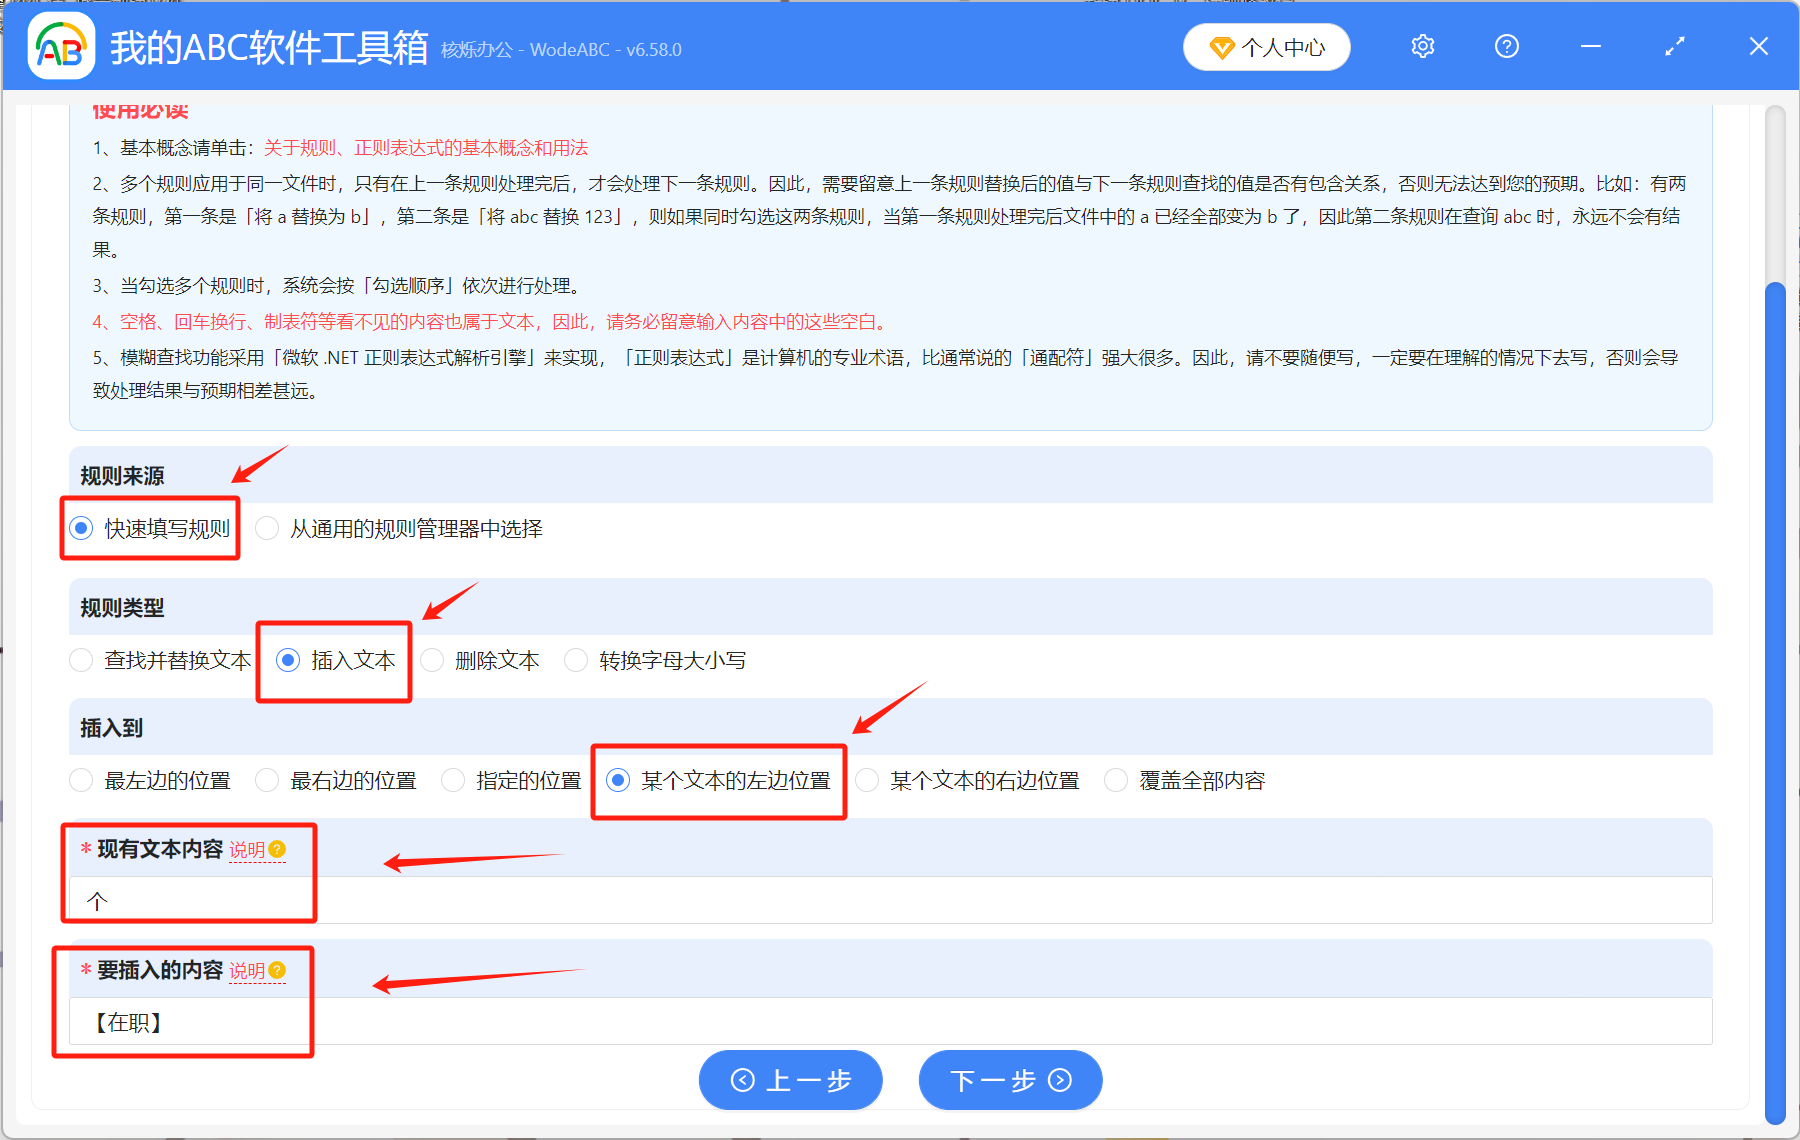
Task: Click the 说明 link next to 现有文本内容
Action: coord(248,849)
